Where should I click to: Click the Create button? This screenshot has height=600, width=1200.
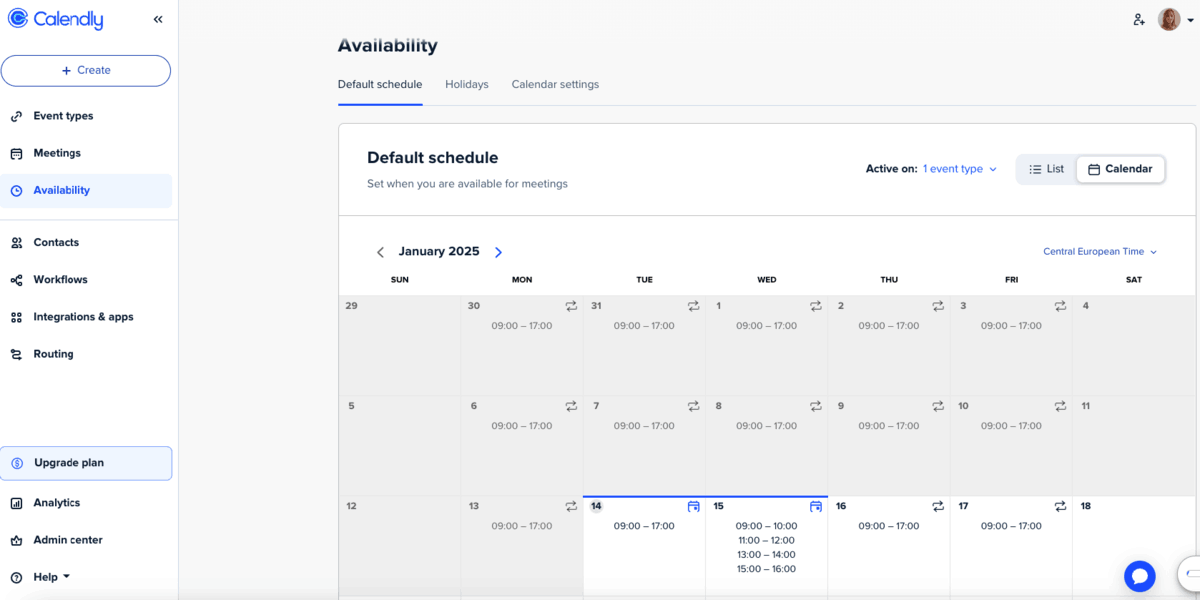[86, 70]
